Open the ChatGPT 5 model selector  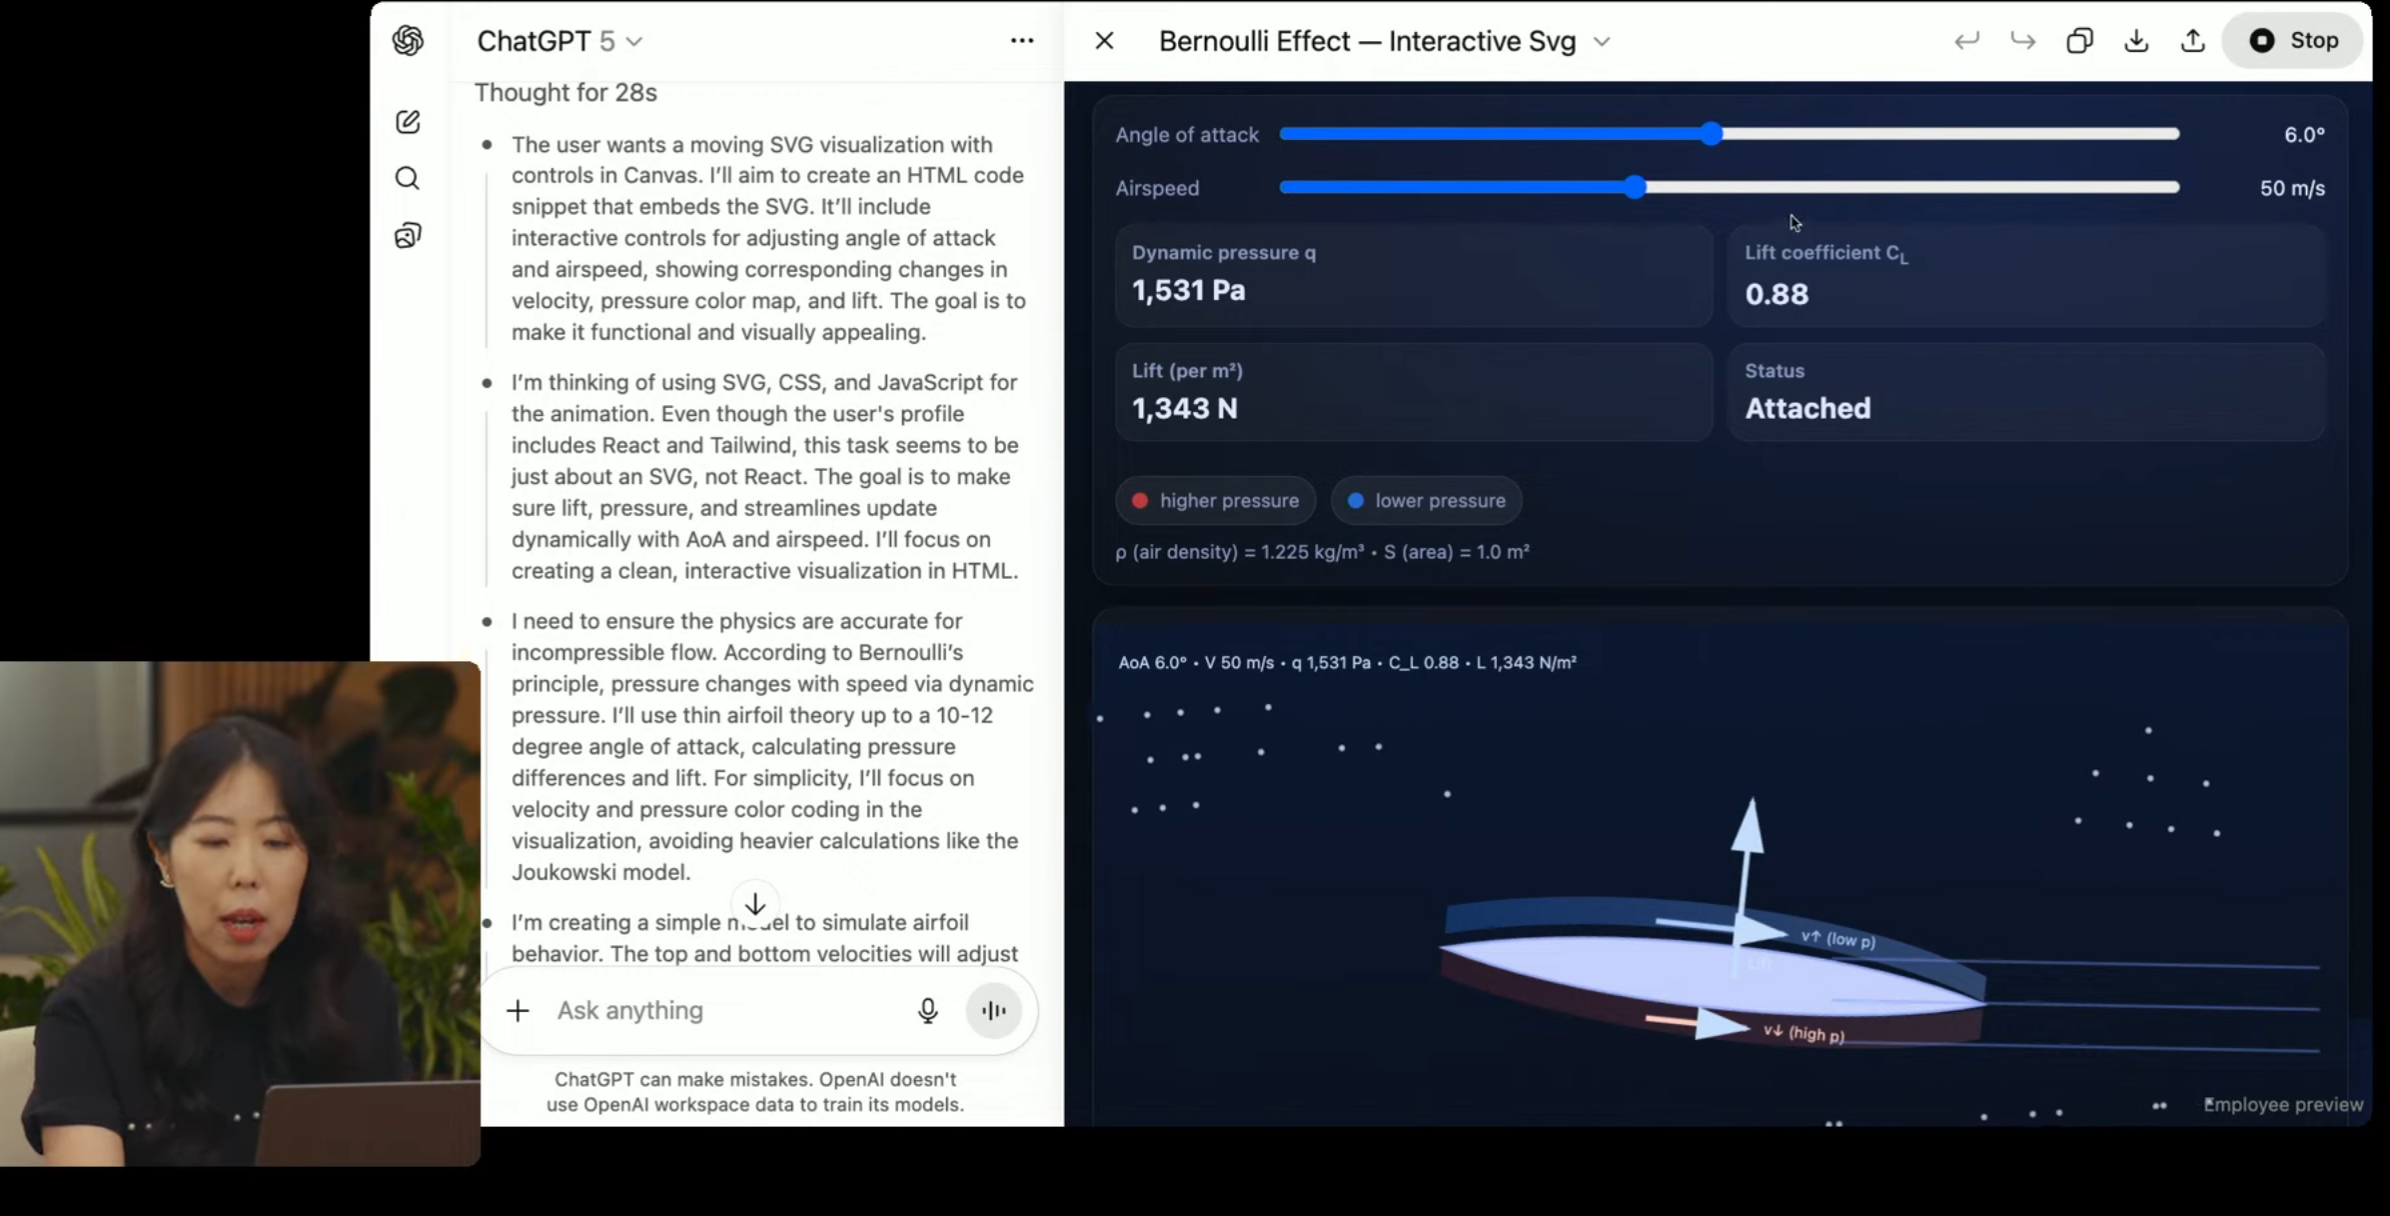click(x=560, y=41)
